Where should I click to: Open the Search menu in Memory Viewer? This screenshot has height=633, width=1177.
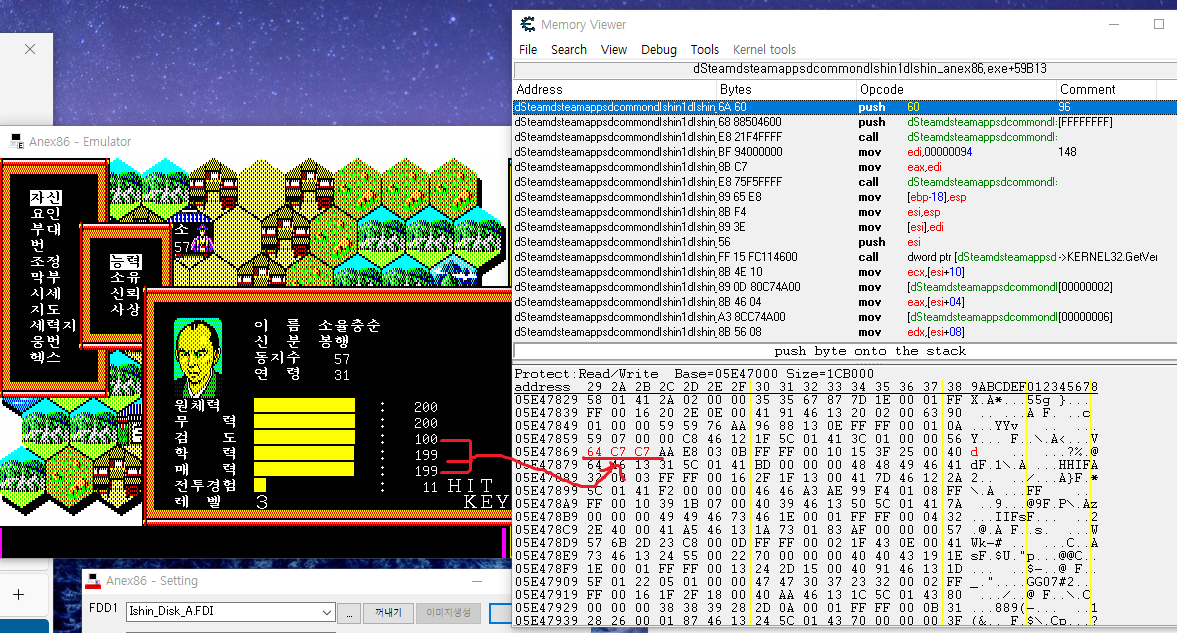point(568,50)
